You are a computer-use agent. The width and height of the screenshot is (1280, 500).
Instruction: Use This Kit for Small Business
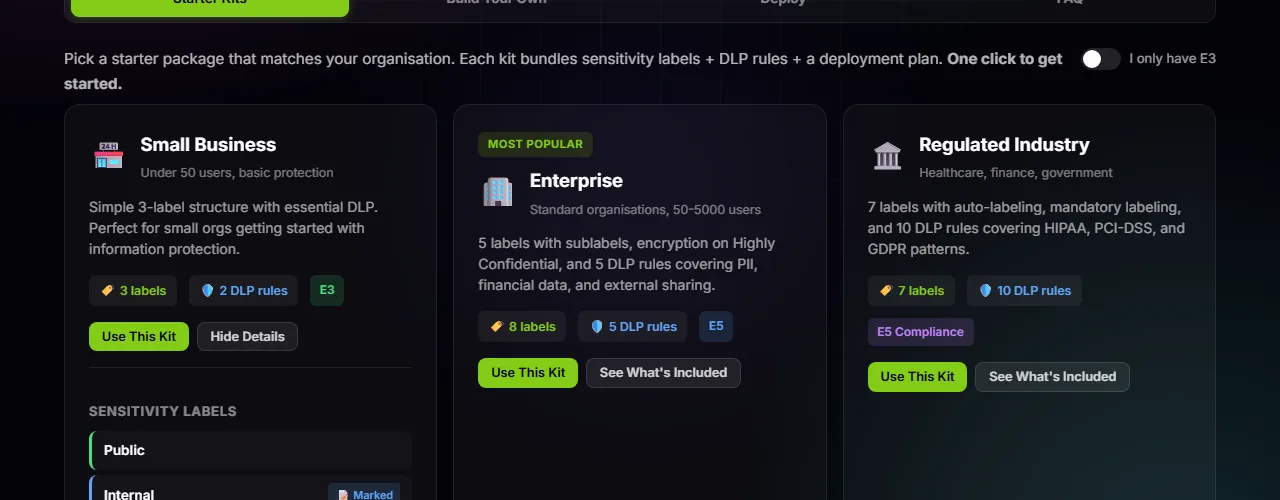point(138,337)
